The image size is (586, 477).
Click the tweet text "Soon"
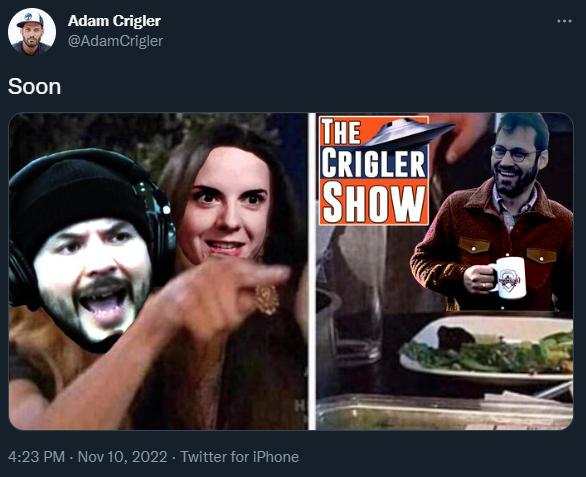coord(34,87)
